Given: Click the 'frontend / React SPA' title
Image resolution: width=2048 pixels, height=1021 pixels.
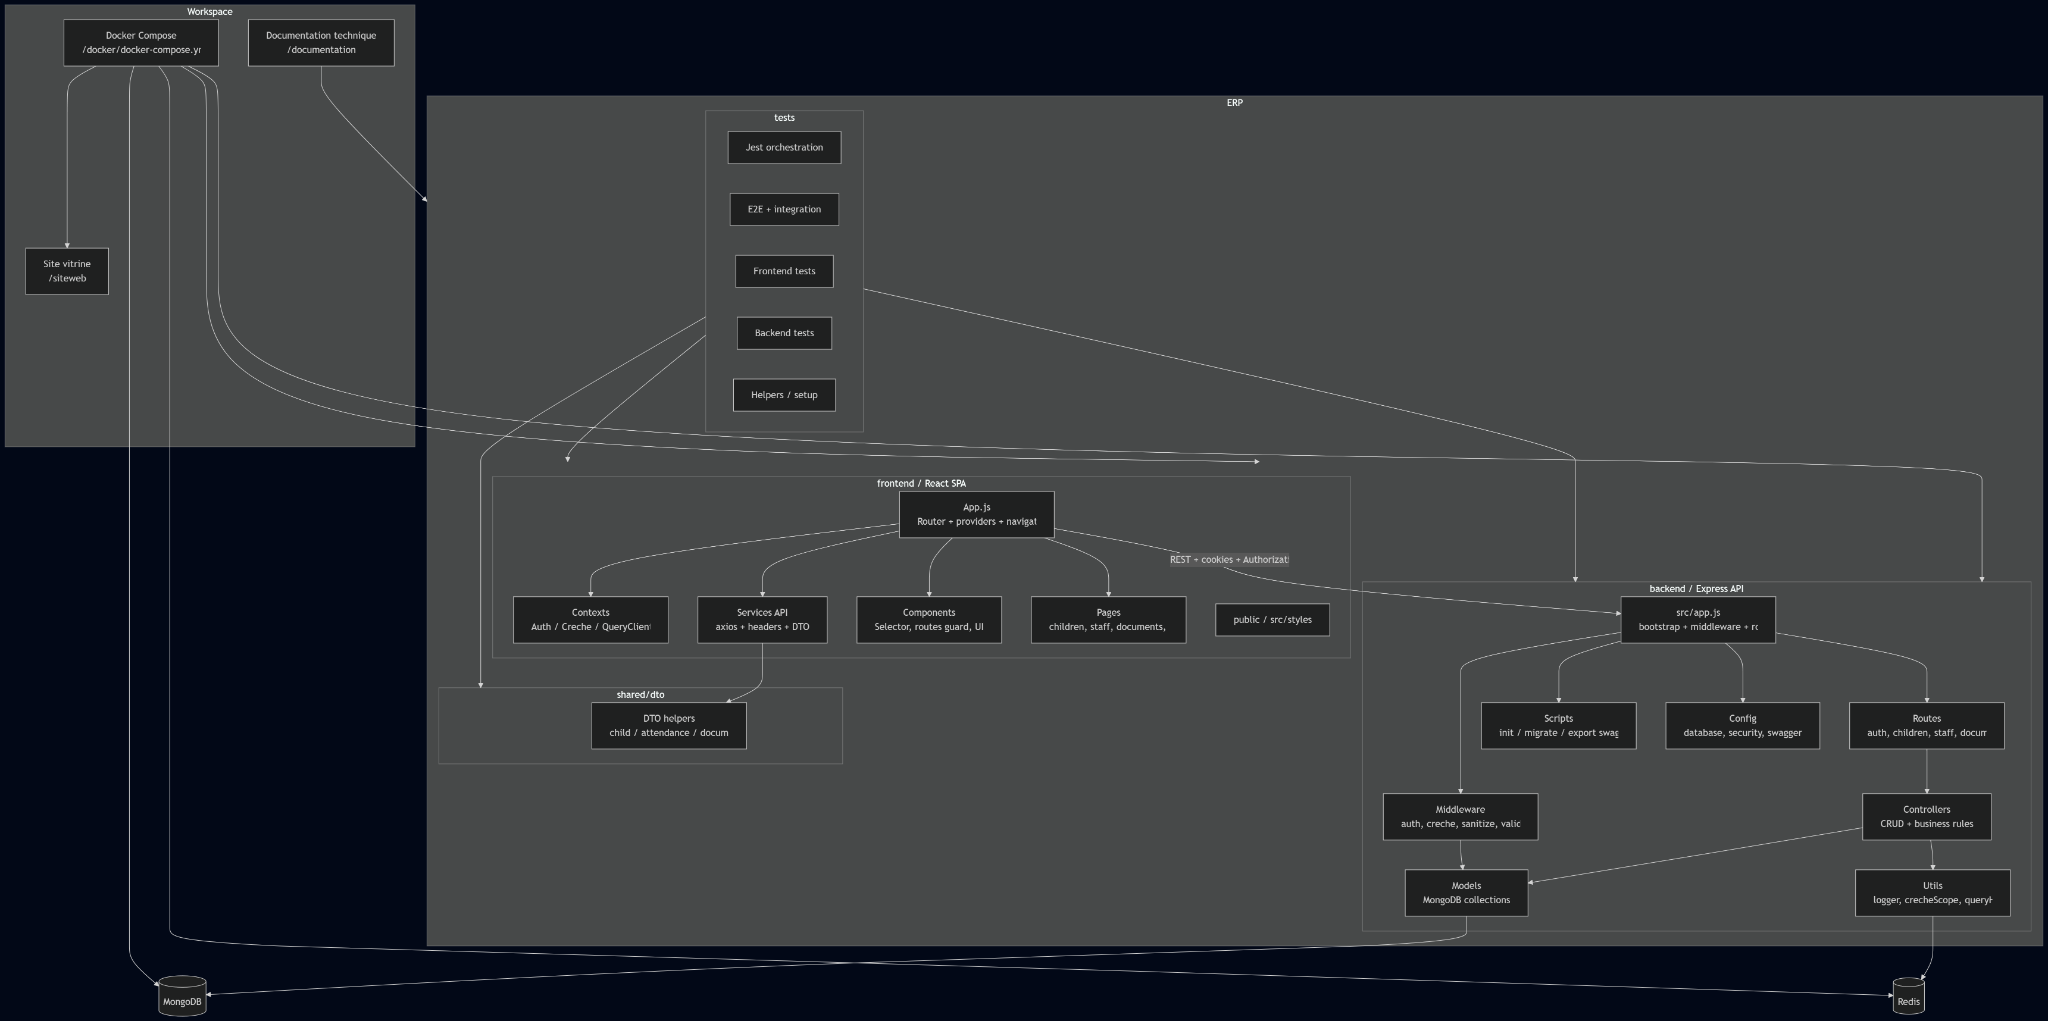Looking at the screenshot, I should tap(921, 484).
